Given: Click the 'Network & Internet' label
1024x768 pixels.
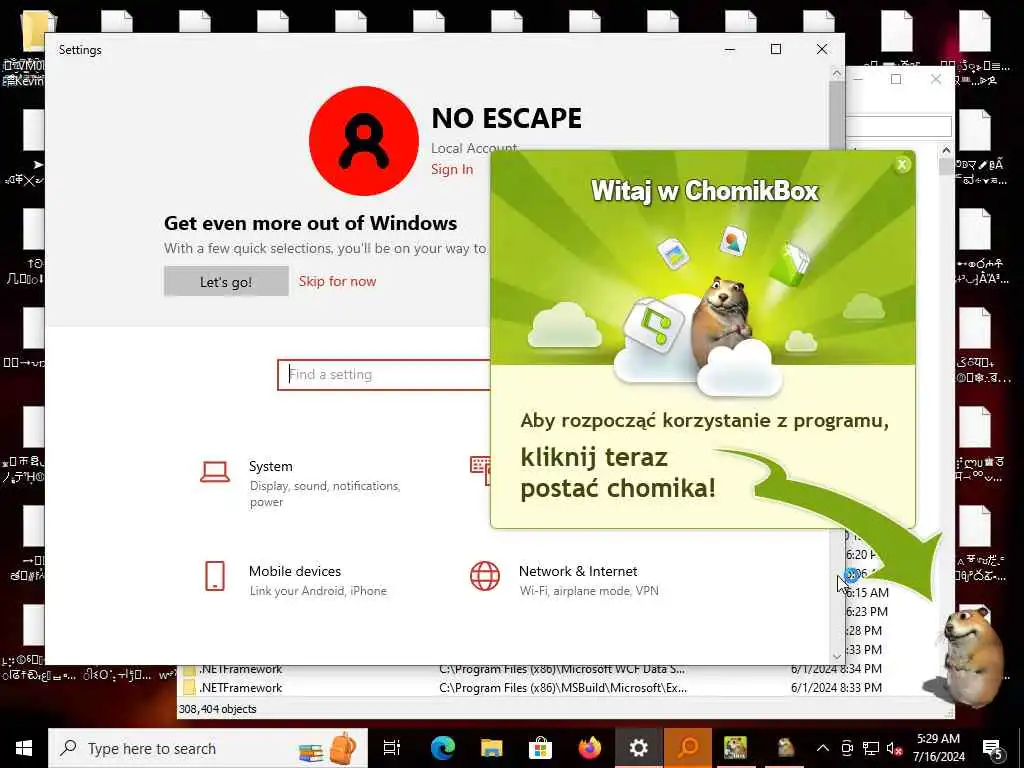Looking at the screenshot, I should [578, 571].
